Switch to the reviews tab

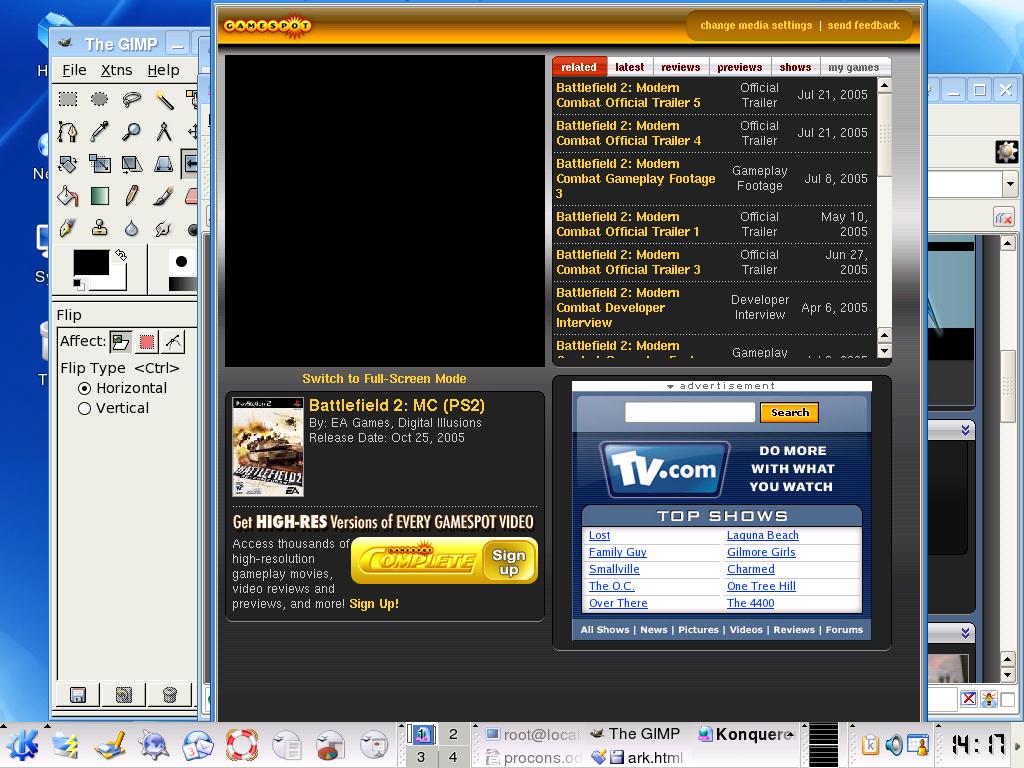[x=680, y=67]
